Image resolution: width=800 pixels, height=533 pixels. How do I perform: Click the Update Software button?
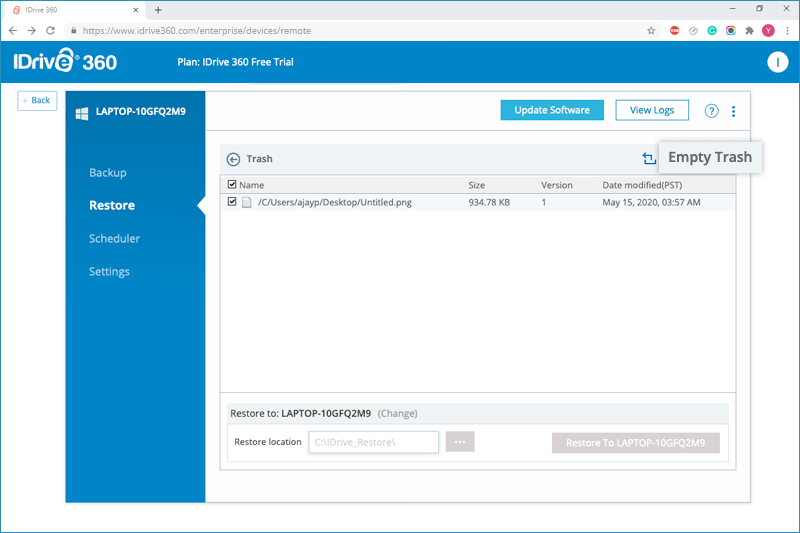(552, 110)
